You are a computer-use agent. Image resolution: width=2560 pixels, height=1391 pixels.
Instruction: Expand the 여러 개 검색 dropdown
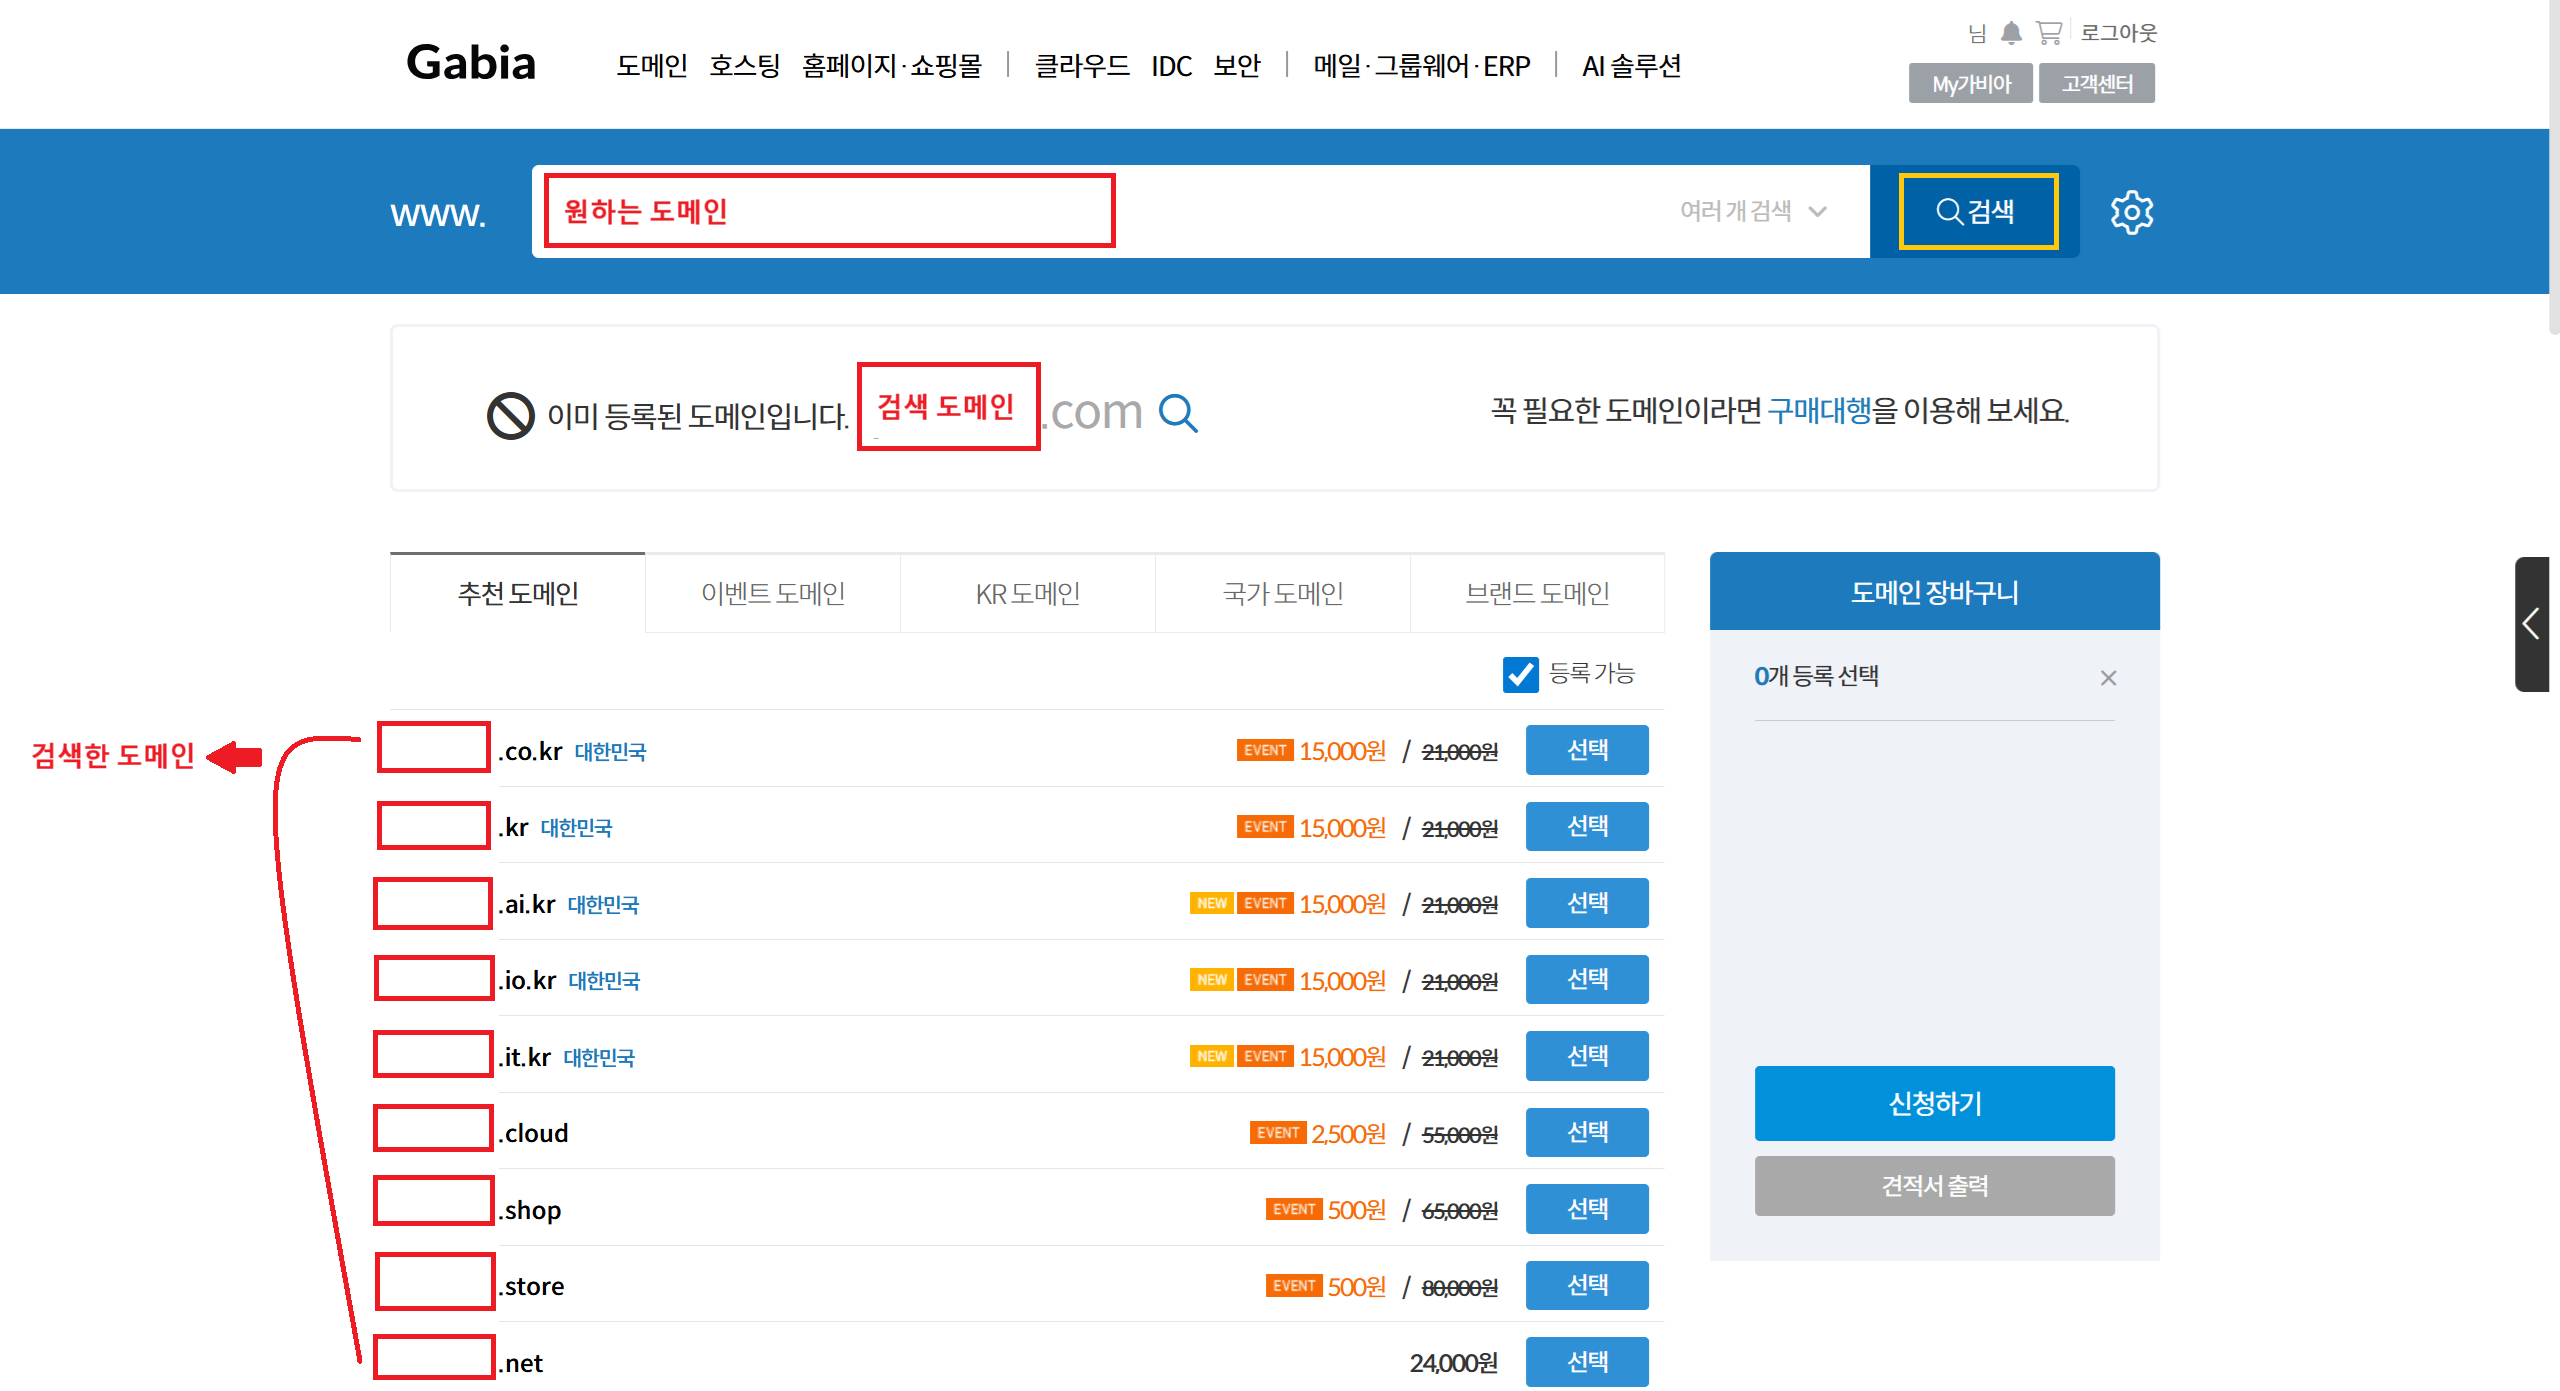coord(1753,211)
